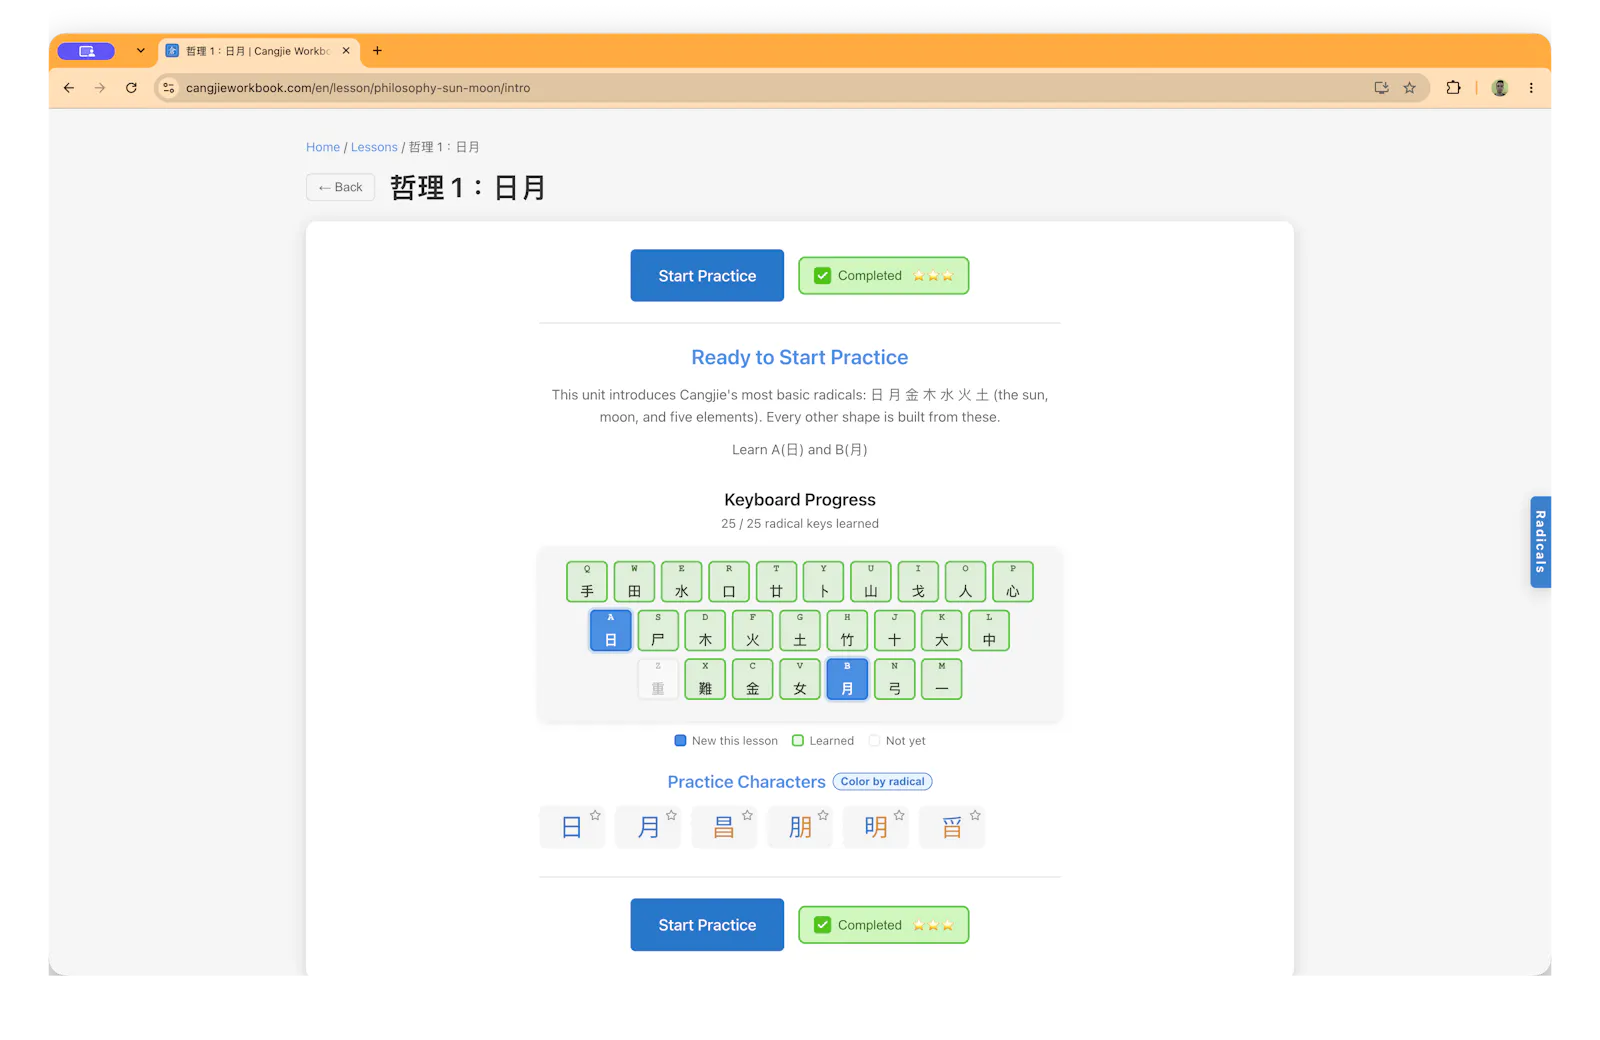View site information icon in address bar

(x=169, y=88)
